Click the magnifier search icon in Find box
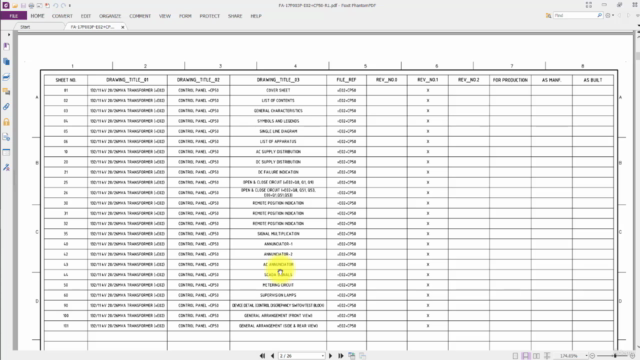The image size is (640, 360). 599,16
